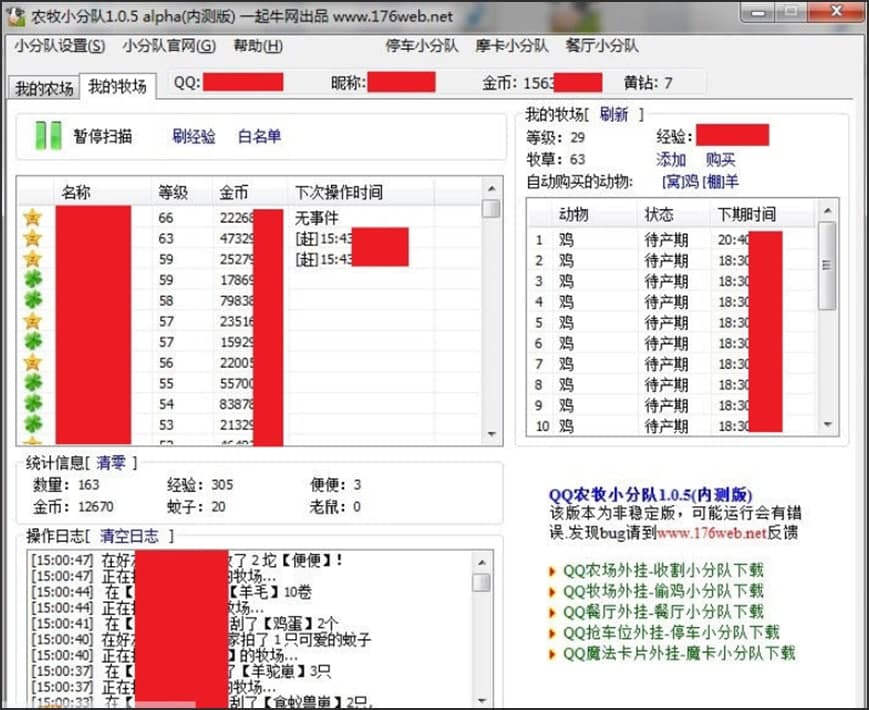Click the 刷经验 link
The width and height of the screenshot is (869, 710).
coord(194,136)
